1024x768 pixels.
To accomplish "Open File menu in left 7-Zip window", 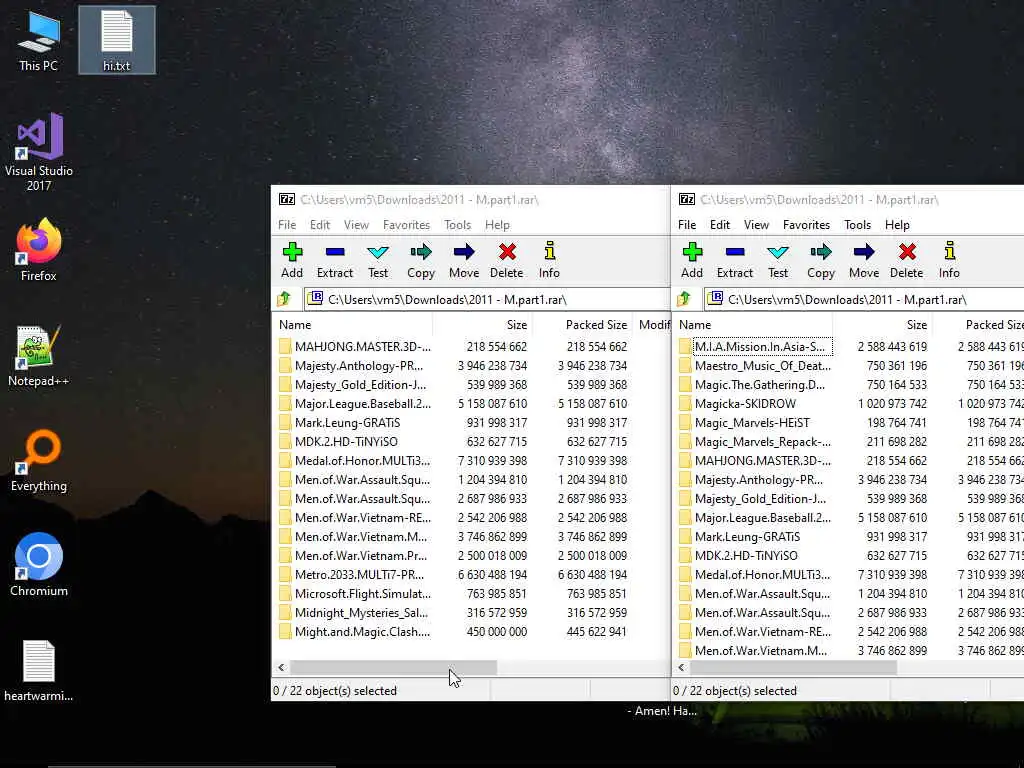I will [287, 225].
